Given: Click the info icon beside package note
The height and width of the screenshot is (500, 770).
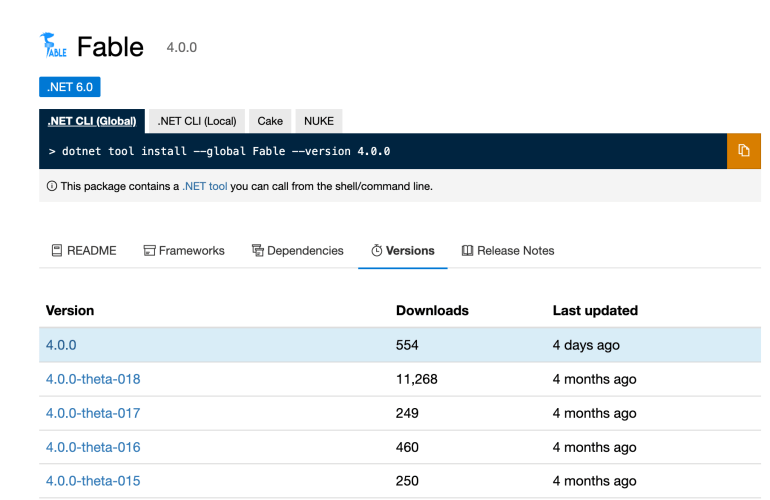Looking at the screenshot, I should (51, 186).
